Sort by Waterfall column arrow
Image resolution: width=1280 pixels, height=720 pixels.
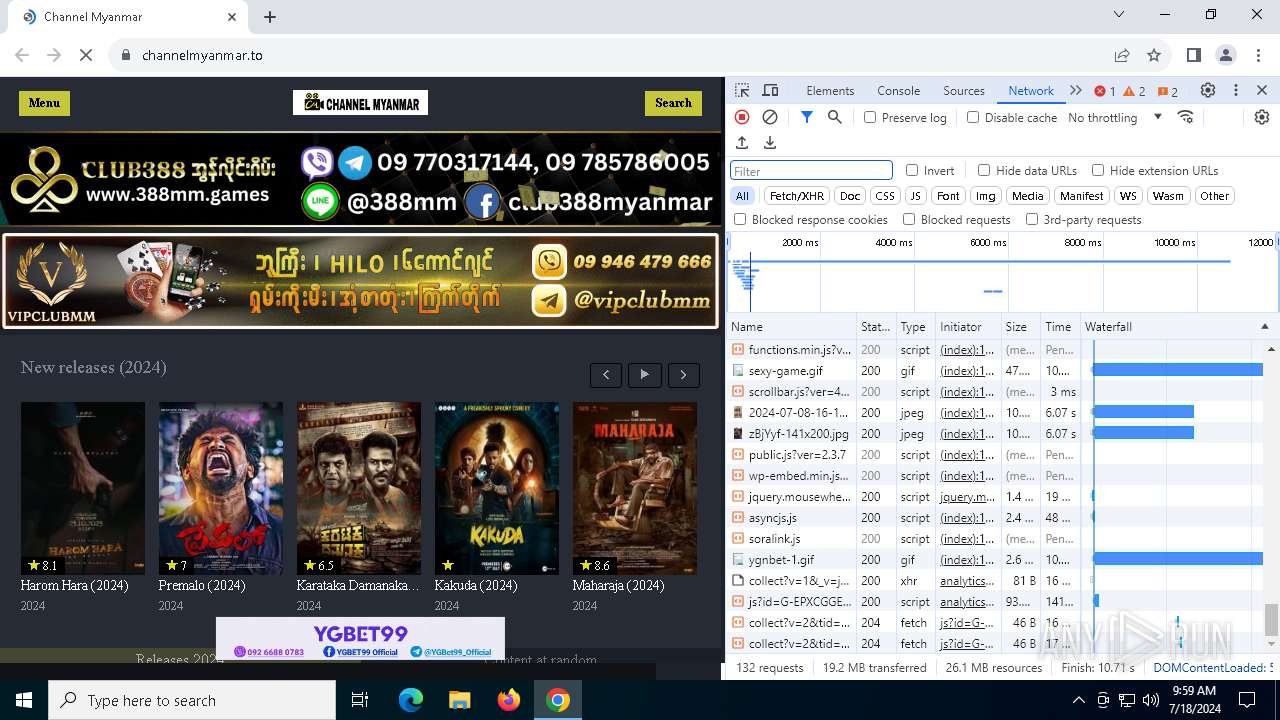[1264, 326]
